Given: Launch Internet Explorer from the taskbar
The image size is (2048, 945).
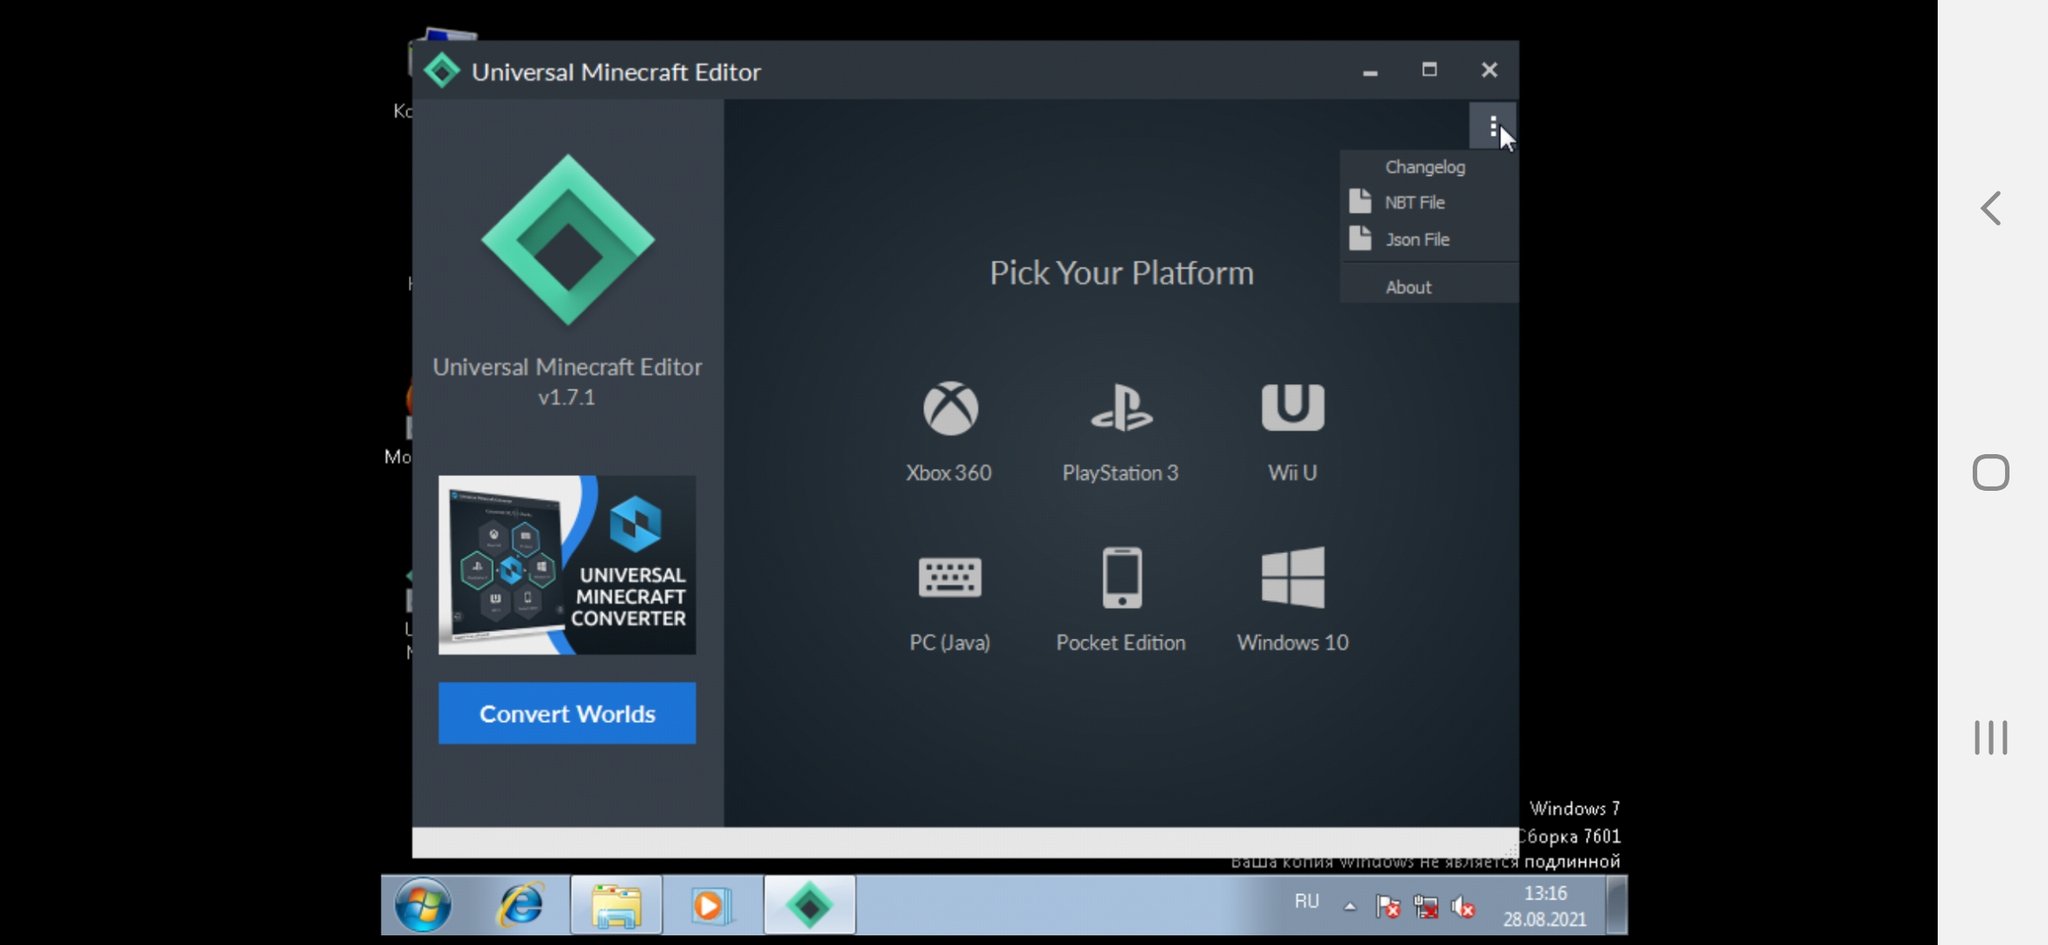Looking at the screenshot, I should pos(521,906).
